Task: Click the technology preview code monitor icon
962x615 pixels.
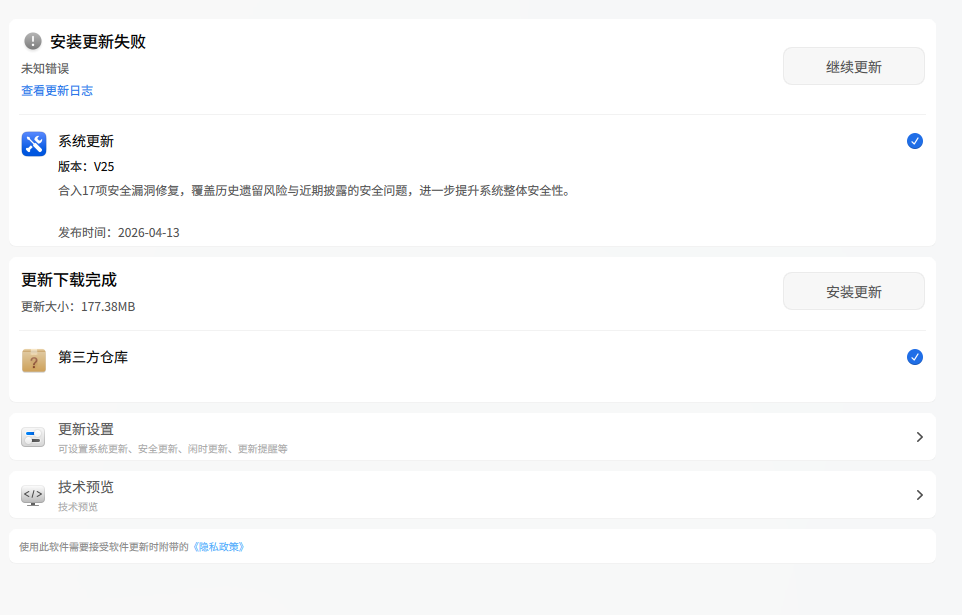Action: 33,495
